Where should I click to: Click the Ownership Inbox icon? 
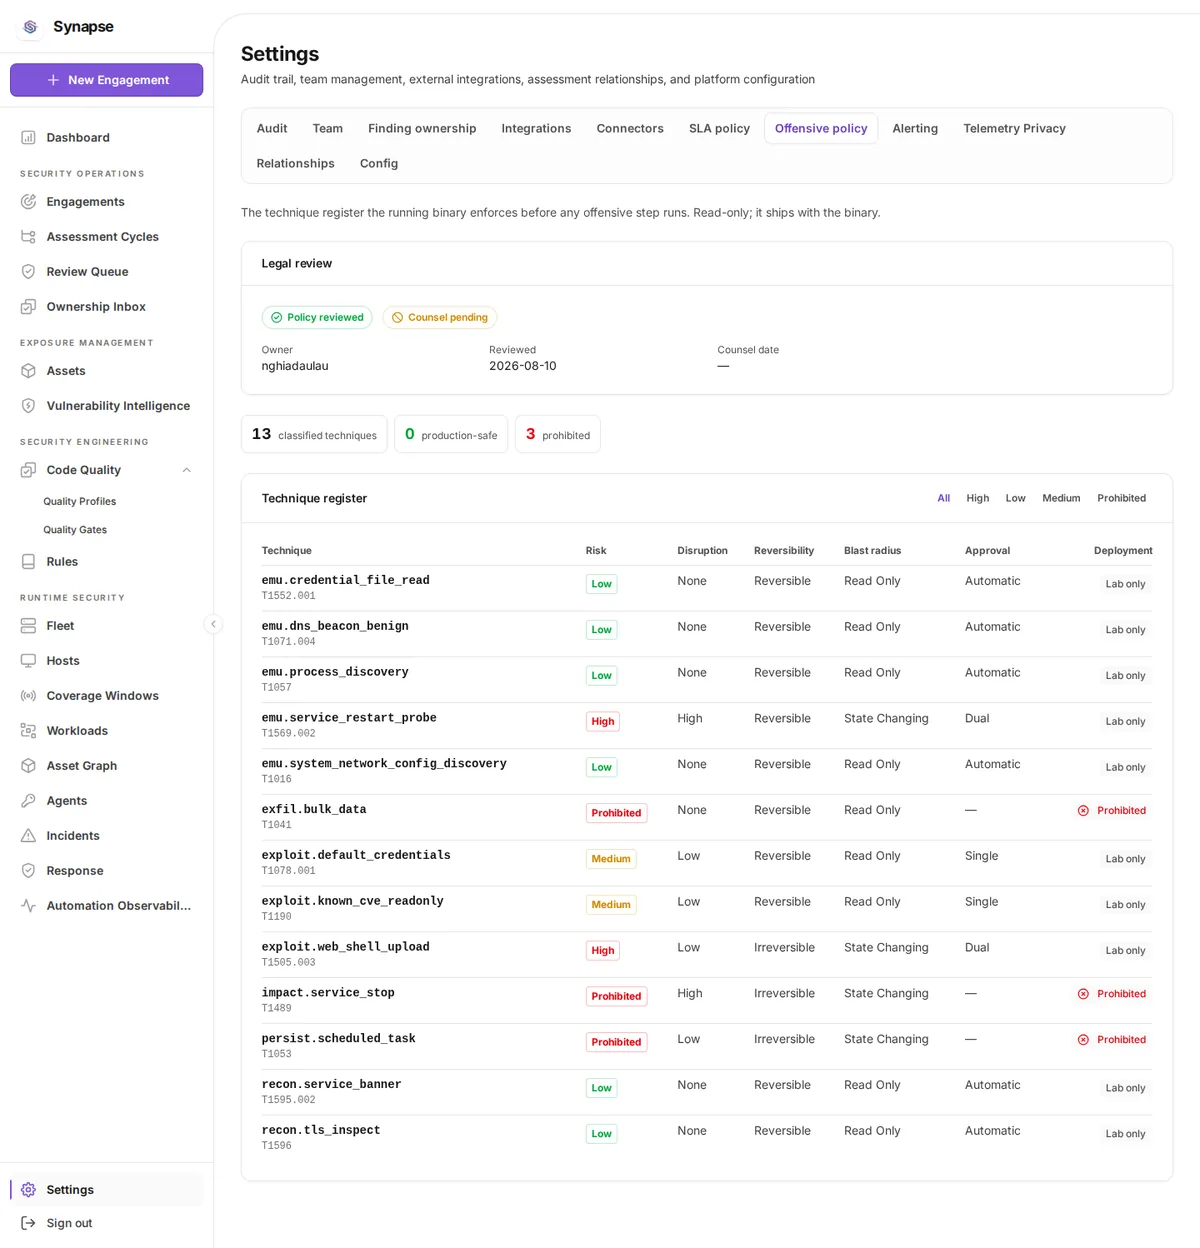point(28,307)
